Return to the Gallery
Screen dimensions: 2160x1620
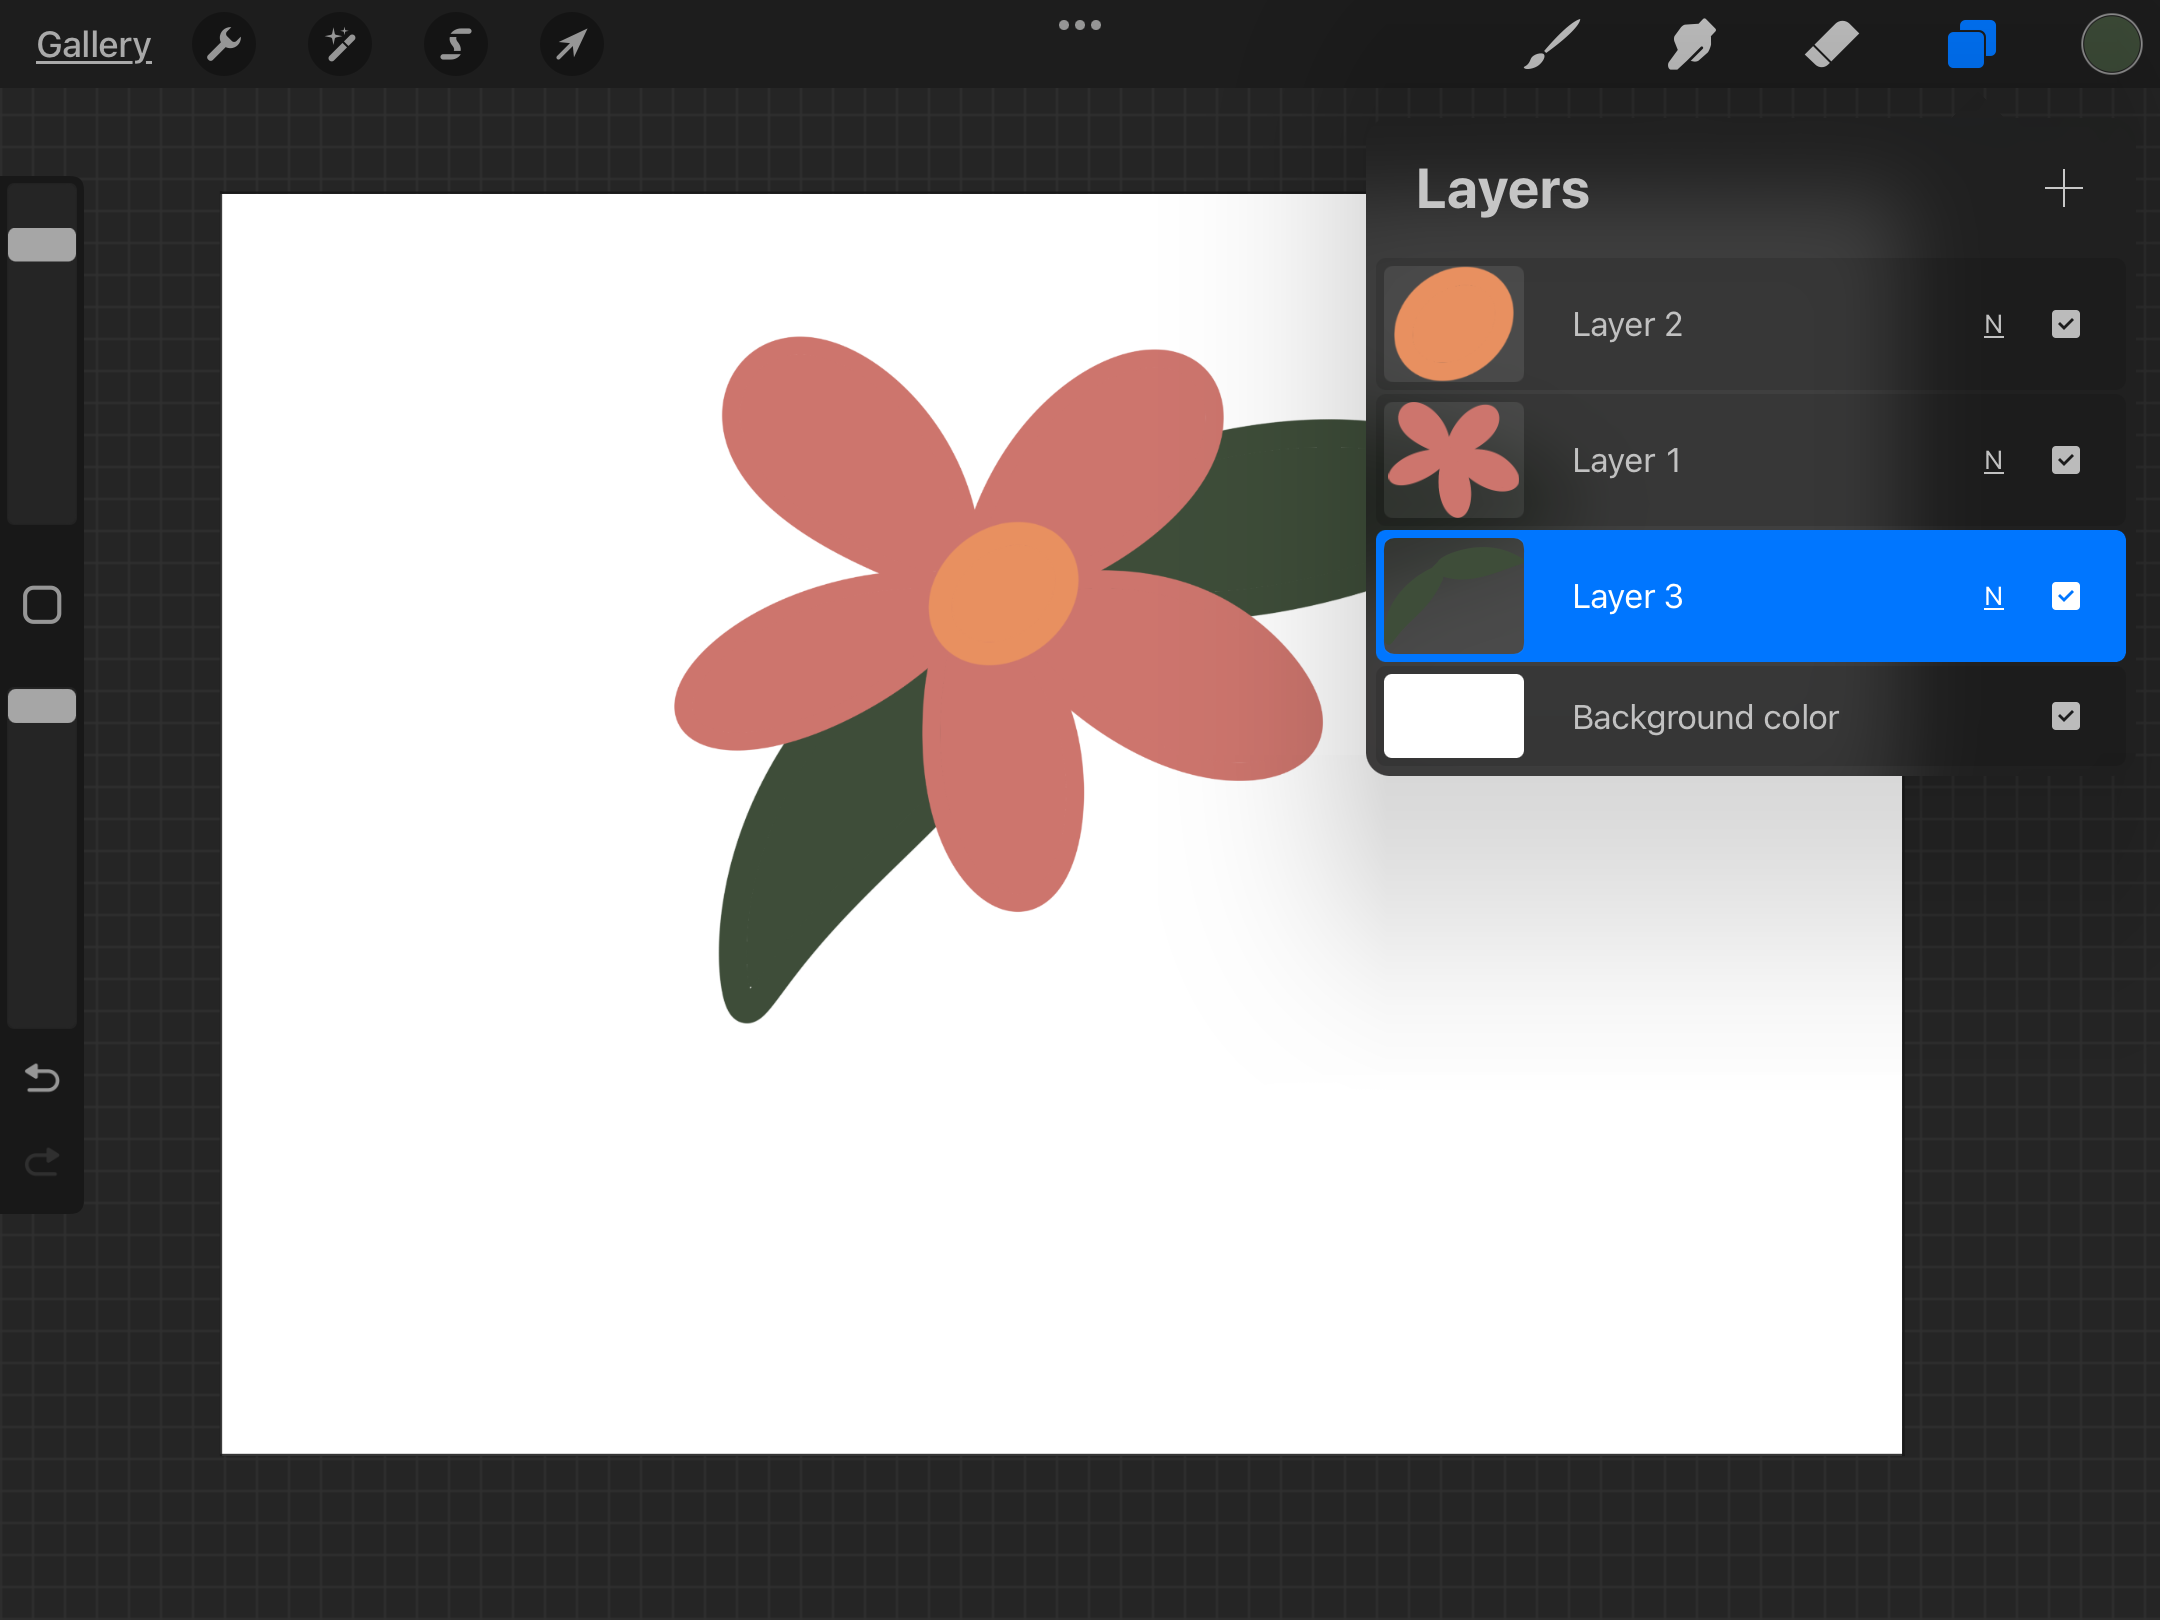(x=93, y=43)
